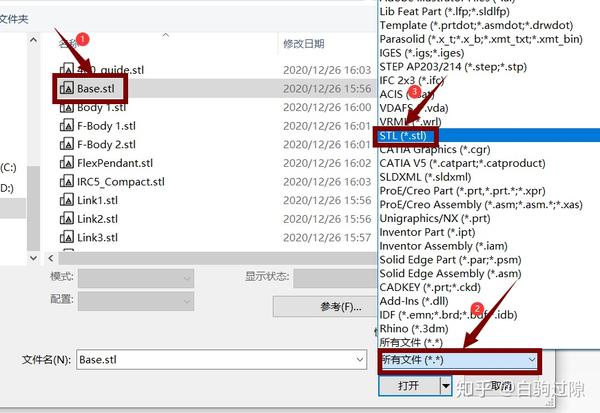Click the 打开 open button
The image size is (600, 413).
pyautogui.click(x=409, y=386)
